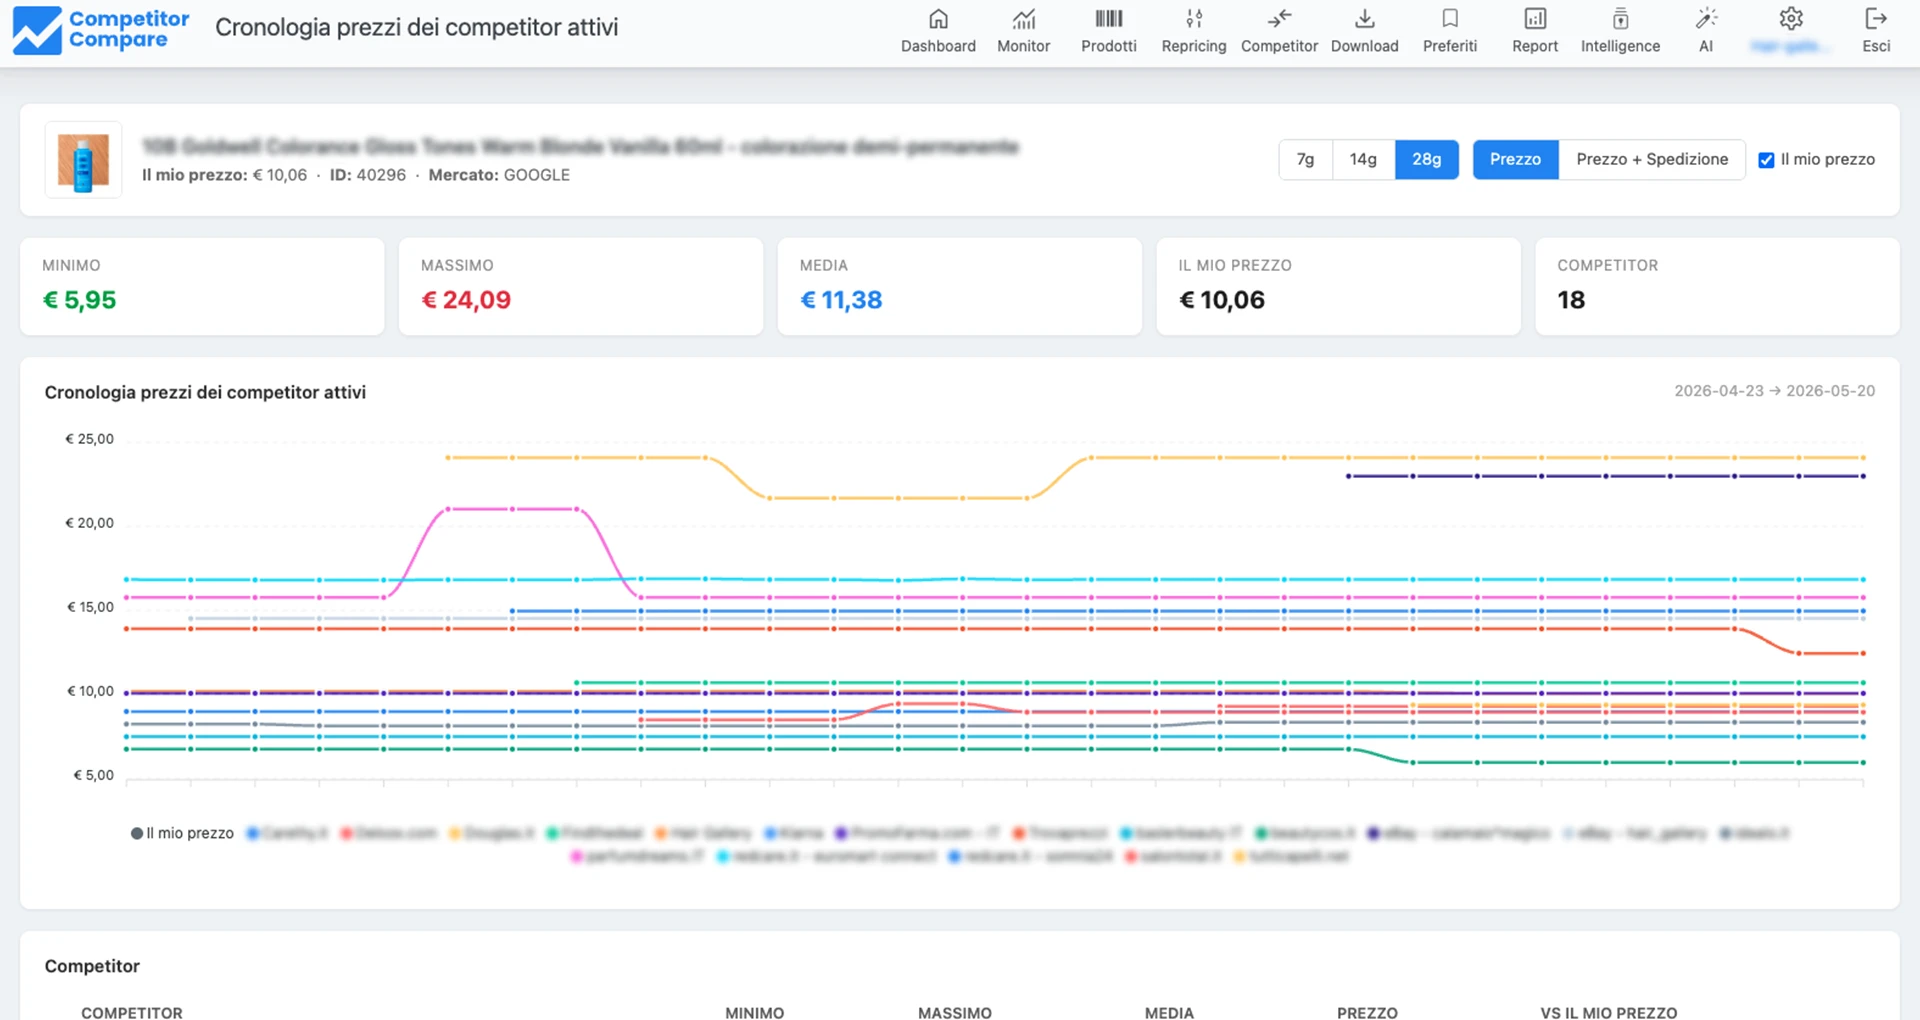Click the € 25,00 axis label

point(89,439)
